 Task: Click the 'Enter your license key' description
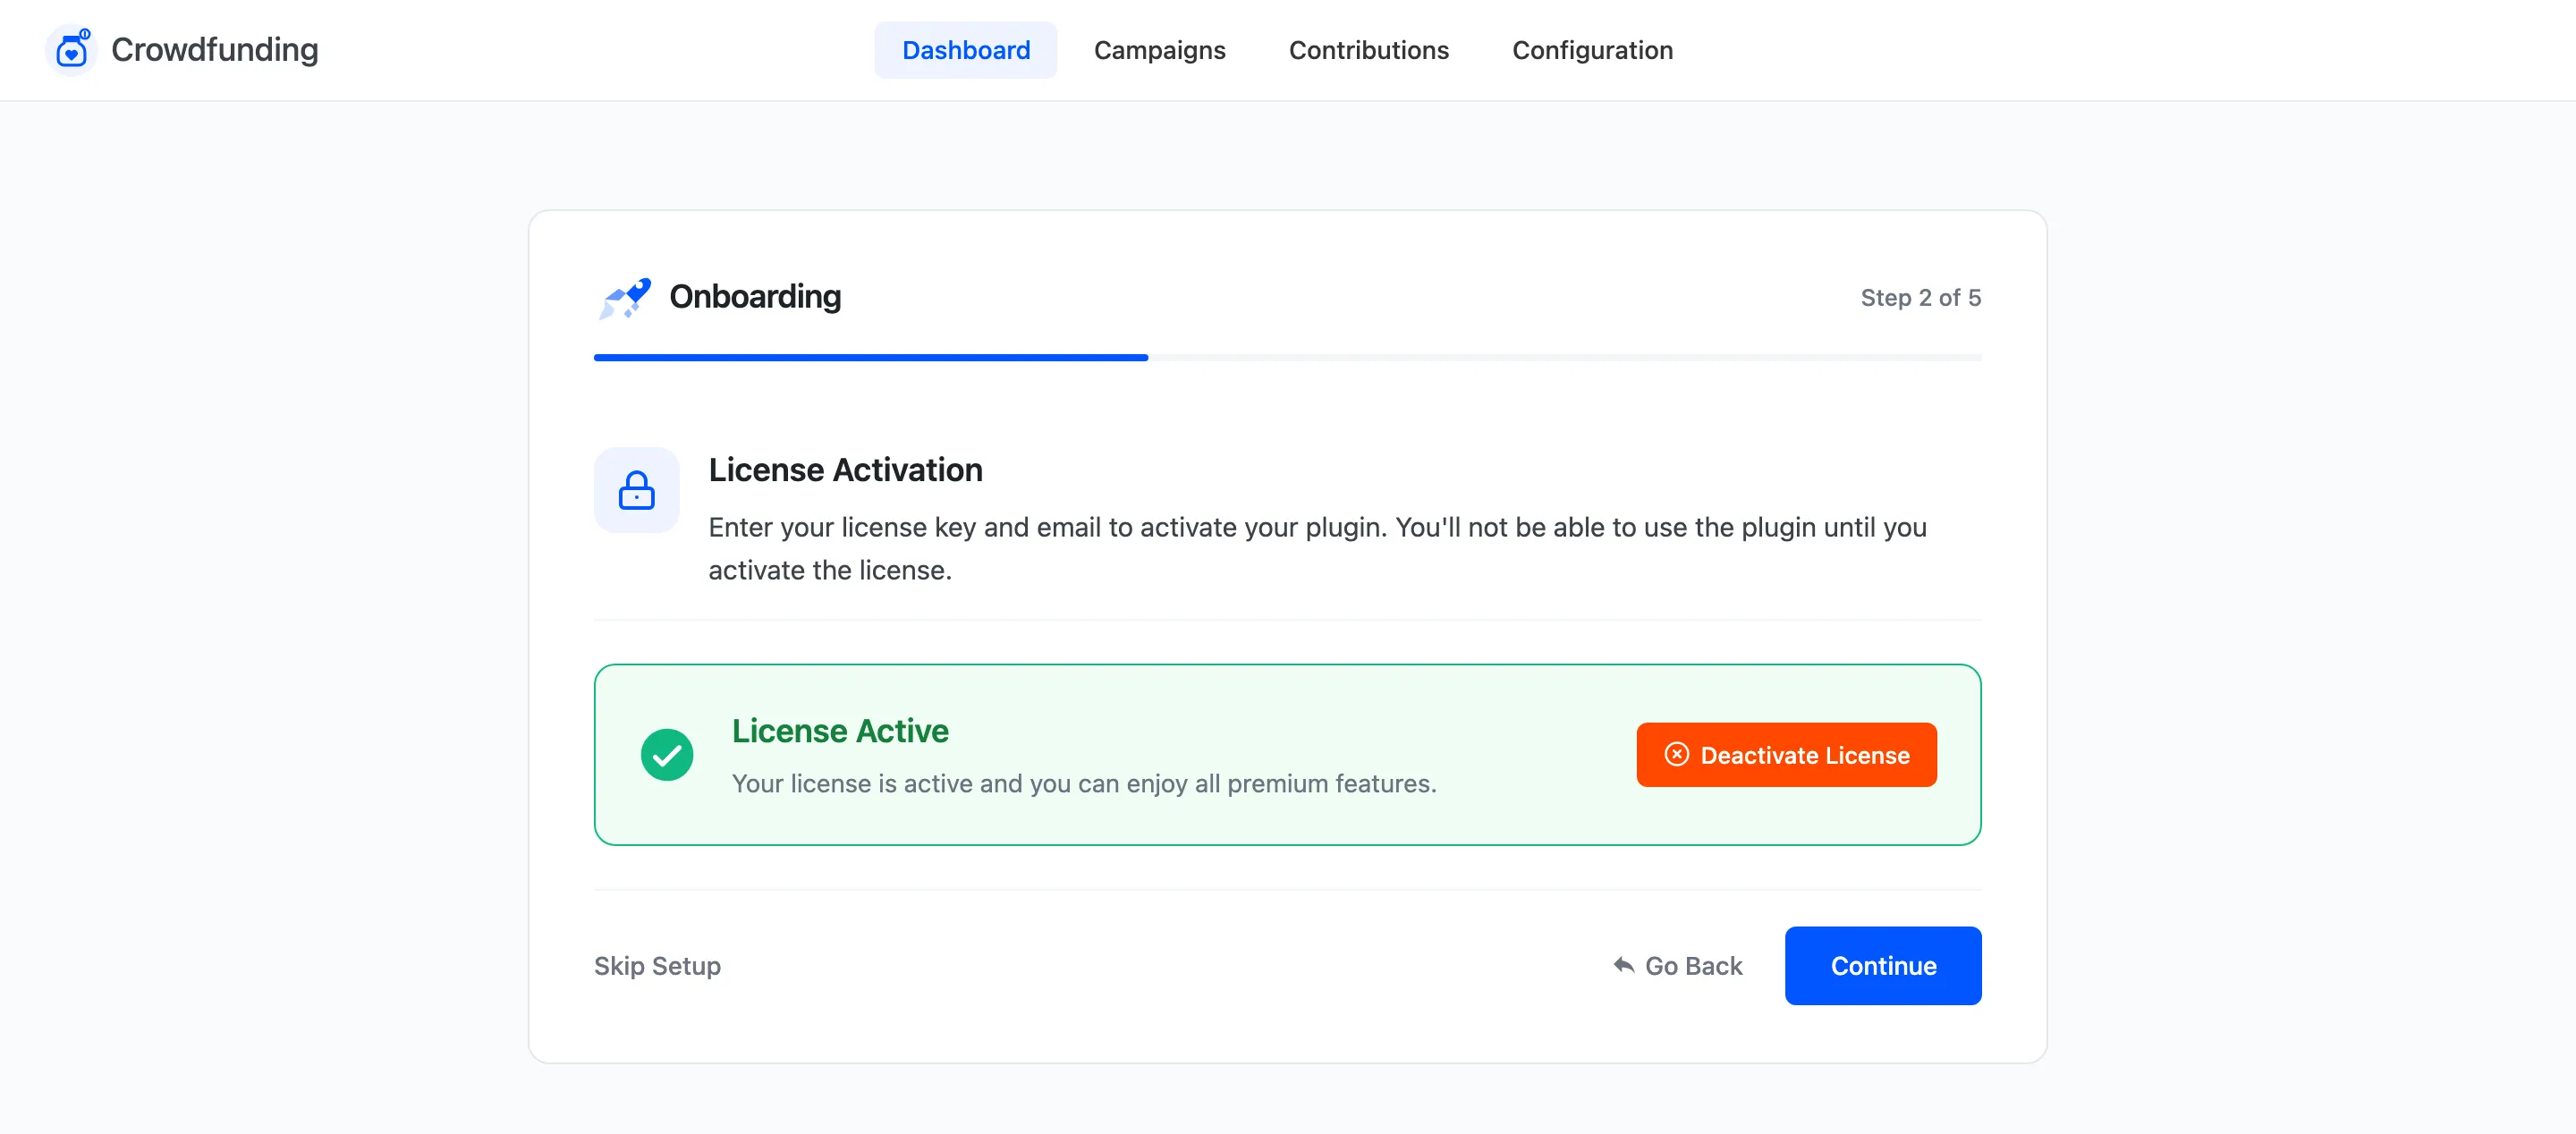(1317, 548)
